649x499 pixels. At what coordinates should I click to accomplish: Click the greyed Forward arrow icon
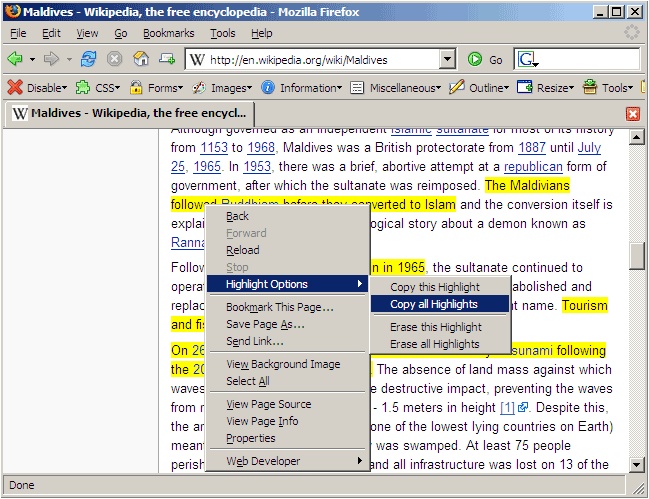[x=51, y=59]
